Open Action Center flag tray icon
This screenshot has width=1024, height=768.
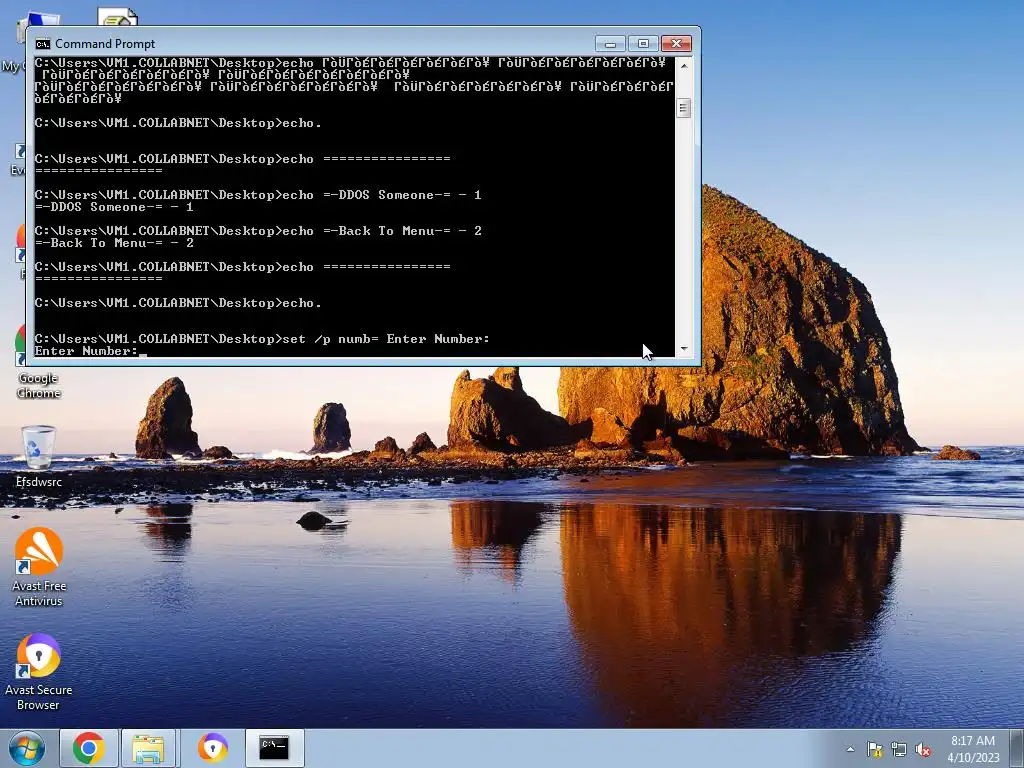(874, 749)
